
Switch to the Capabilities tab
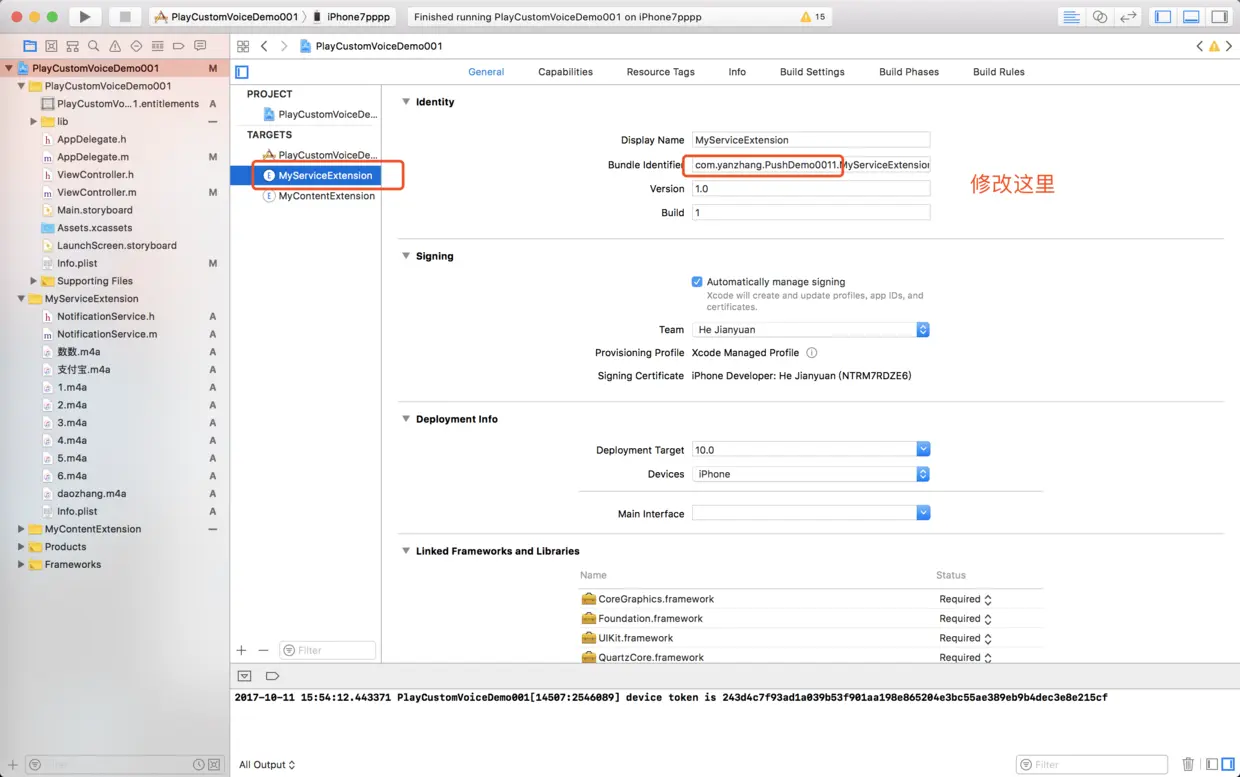coord(565,72)
